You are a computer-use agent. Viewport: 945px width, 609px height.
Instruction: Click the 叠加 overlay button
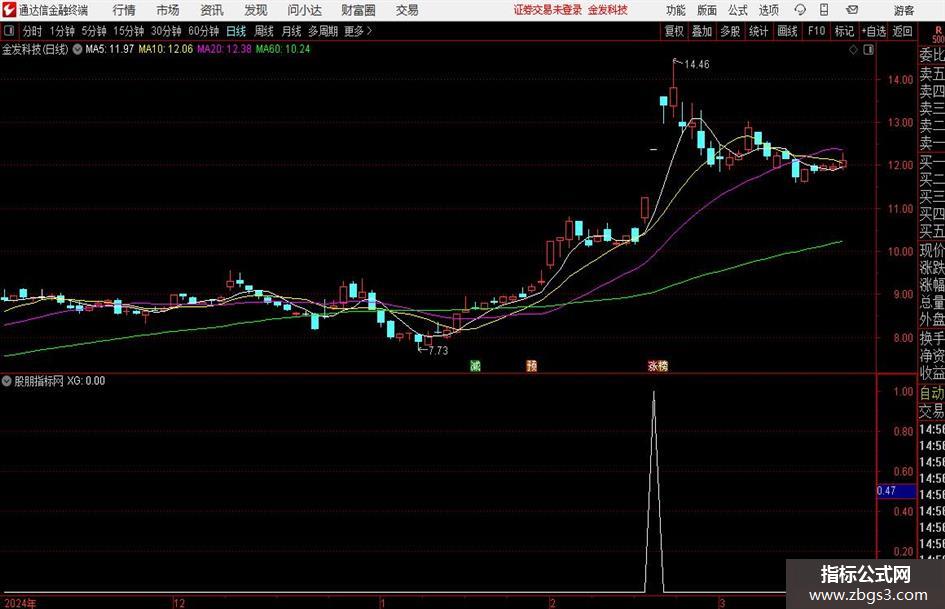(x=702, y=31)
